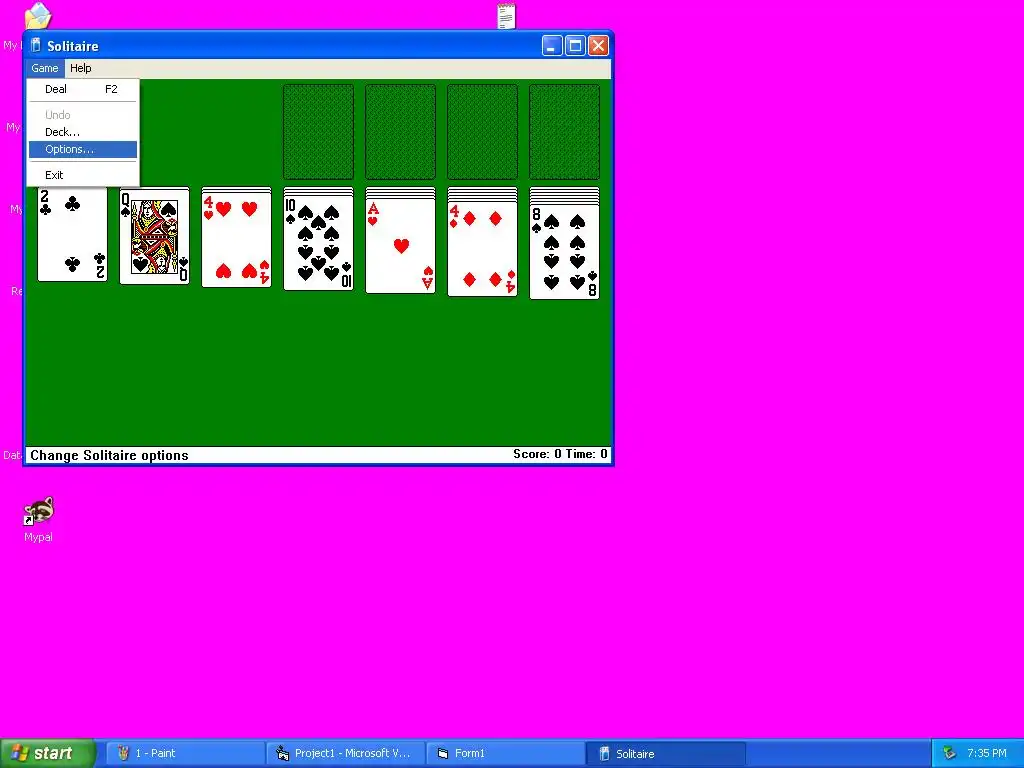The width and height of the screenshot is (1024, 768).
Task: Click the folder icon above the Solitaire window
Action: [x=38, y=16]
